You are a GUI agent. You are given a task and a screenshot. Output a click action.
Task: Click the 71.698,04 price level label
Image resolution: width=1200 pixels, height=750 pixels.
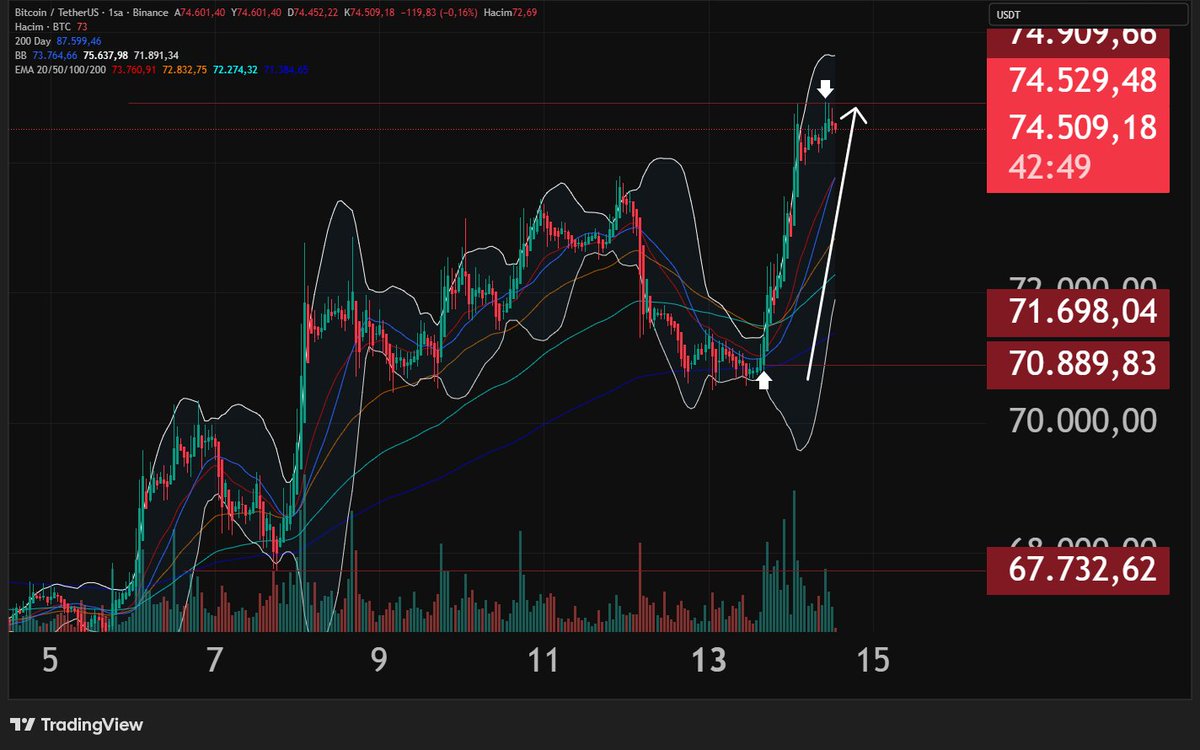pyautogui.click(x=1079, y=312)
